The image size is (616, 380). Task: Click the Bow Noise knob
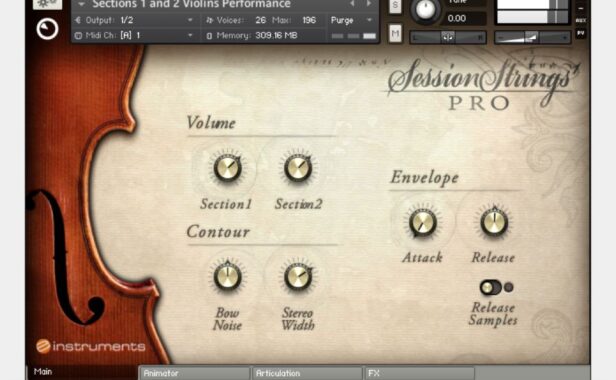227,277
